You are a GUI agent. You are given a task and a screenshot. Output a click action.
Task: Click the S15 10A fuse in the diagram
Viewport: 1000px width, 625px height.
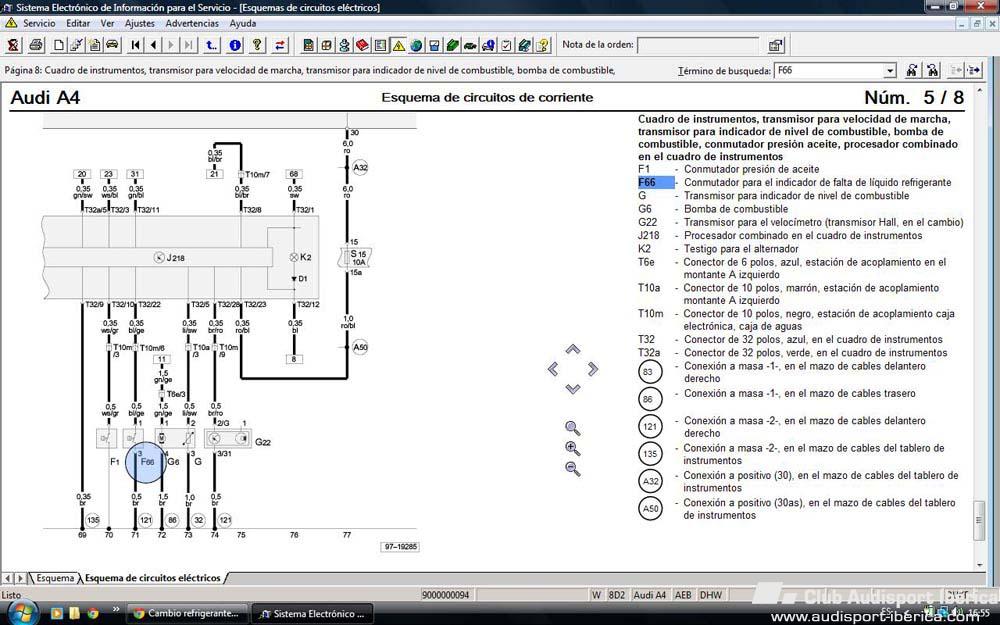point(355,258)
